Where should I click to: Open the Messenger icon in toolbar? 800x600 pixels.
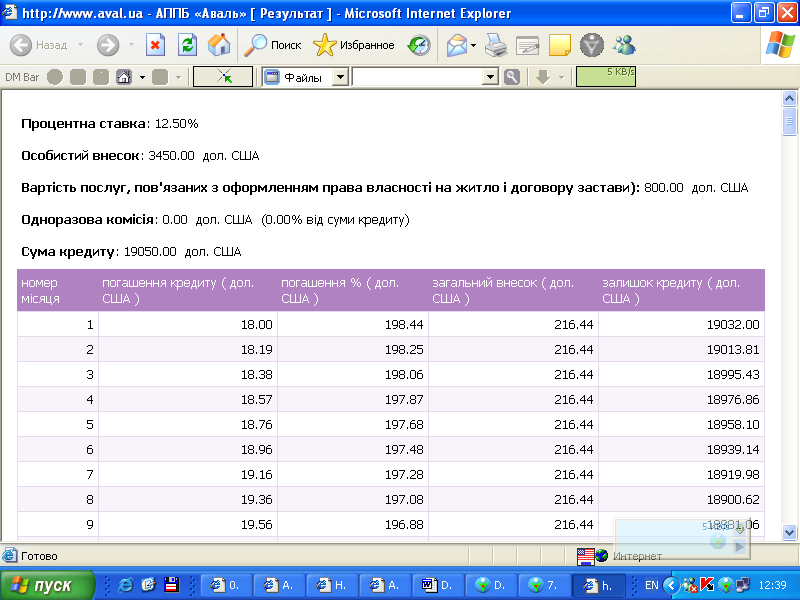tap(625, 45)
